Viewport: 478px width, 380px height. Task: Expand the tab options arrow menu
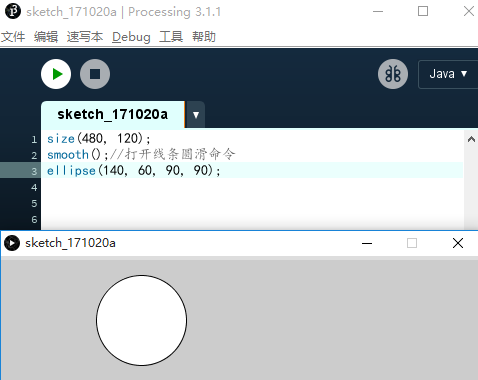(196, 115)
